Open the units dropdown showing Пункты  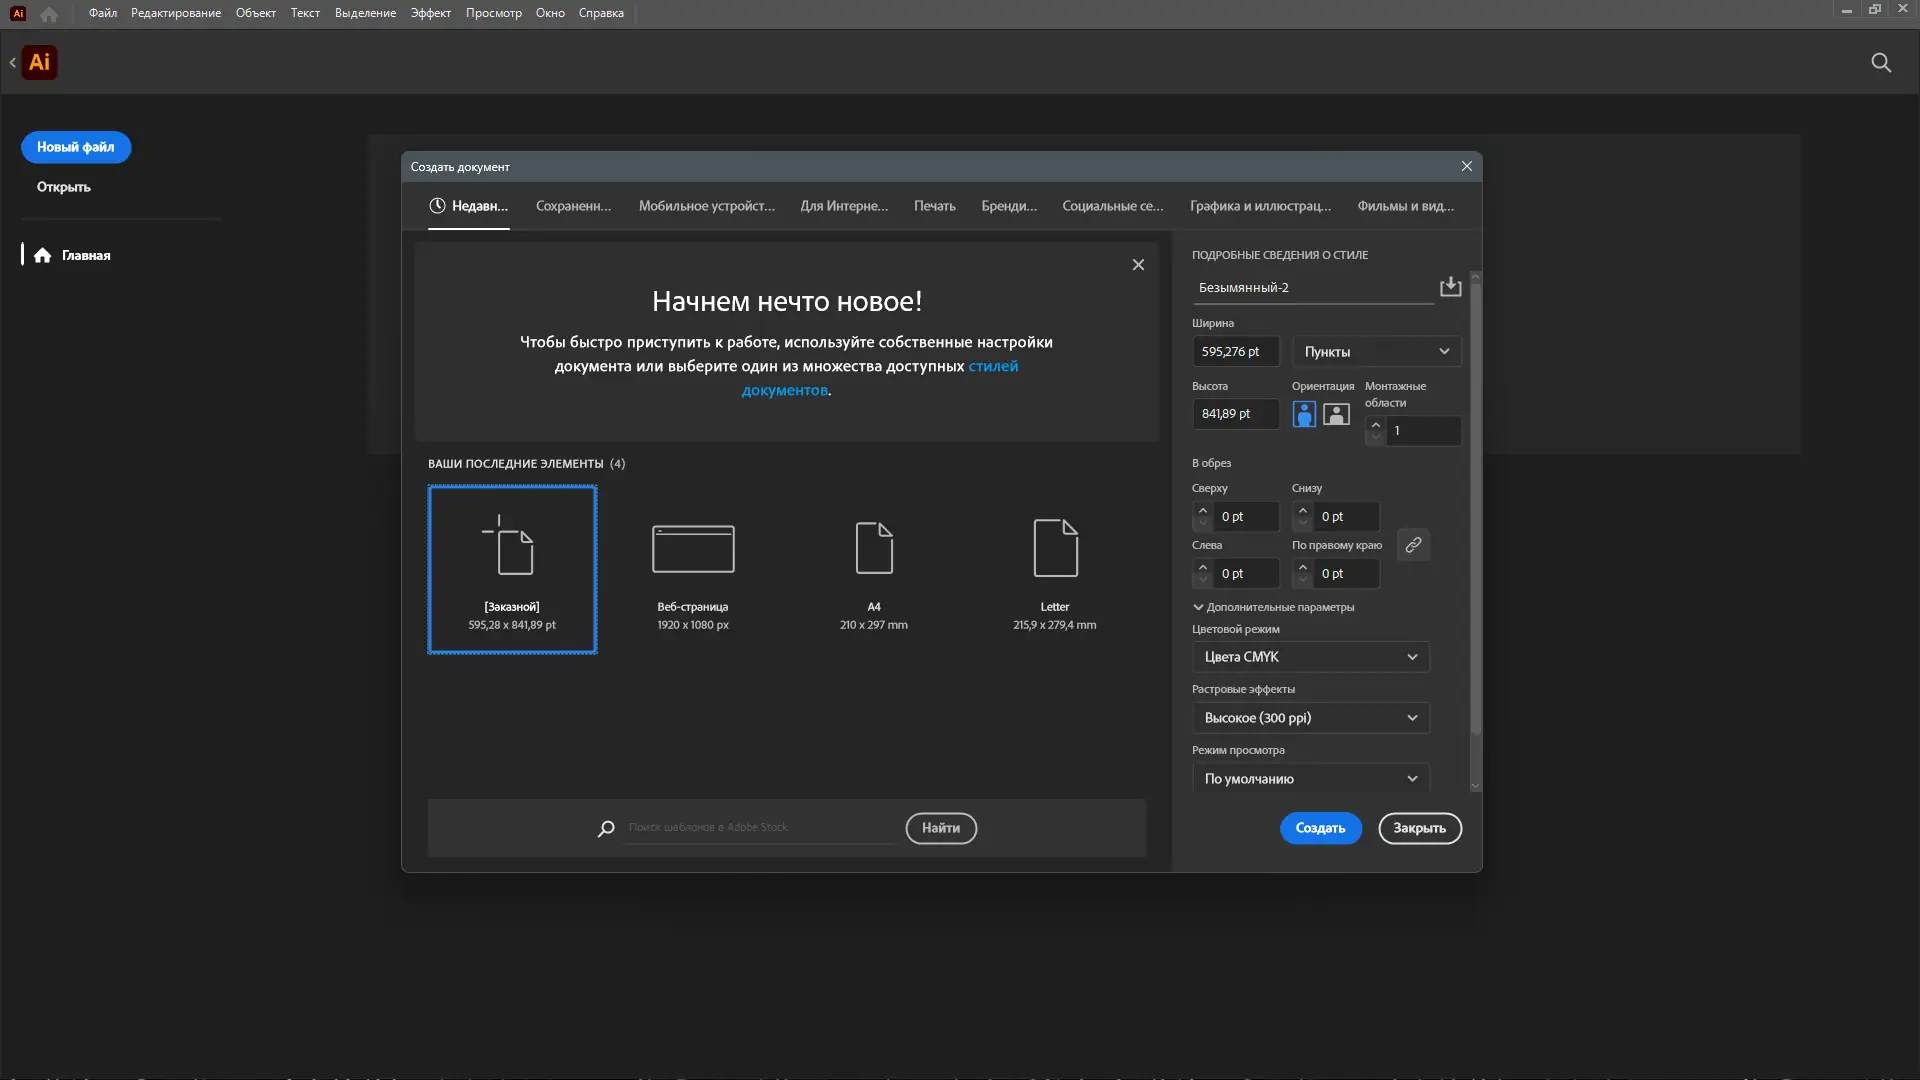pyautogui.click(x=1376, y=352)
